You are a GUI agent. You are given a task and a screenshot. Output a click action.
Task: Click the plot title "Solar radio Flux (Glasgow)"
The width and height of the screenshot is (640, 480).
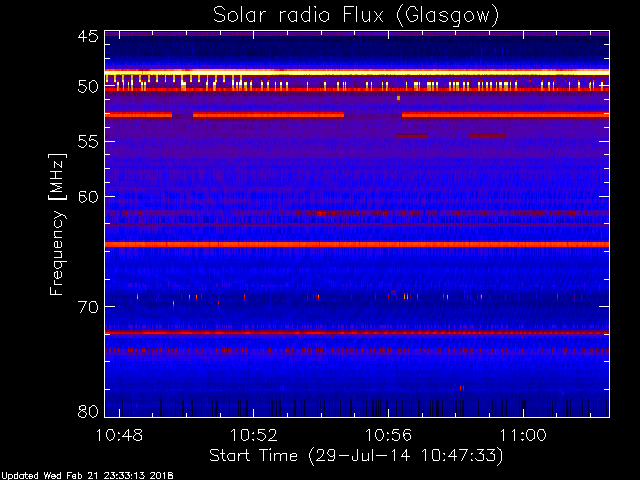pos(356,16)
